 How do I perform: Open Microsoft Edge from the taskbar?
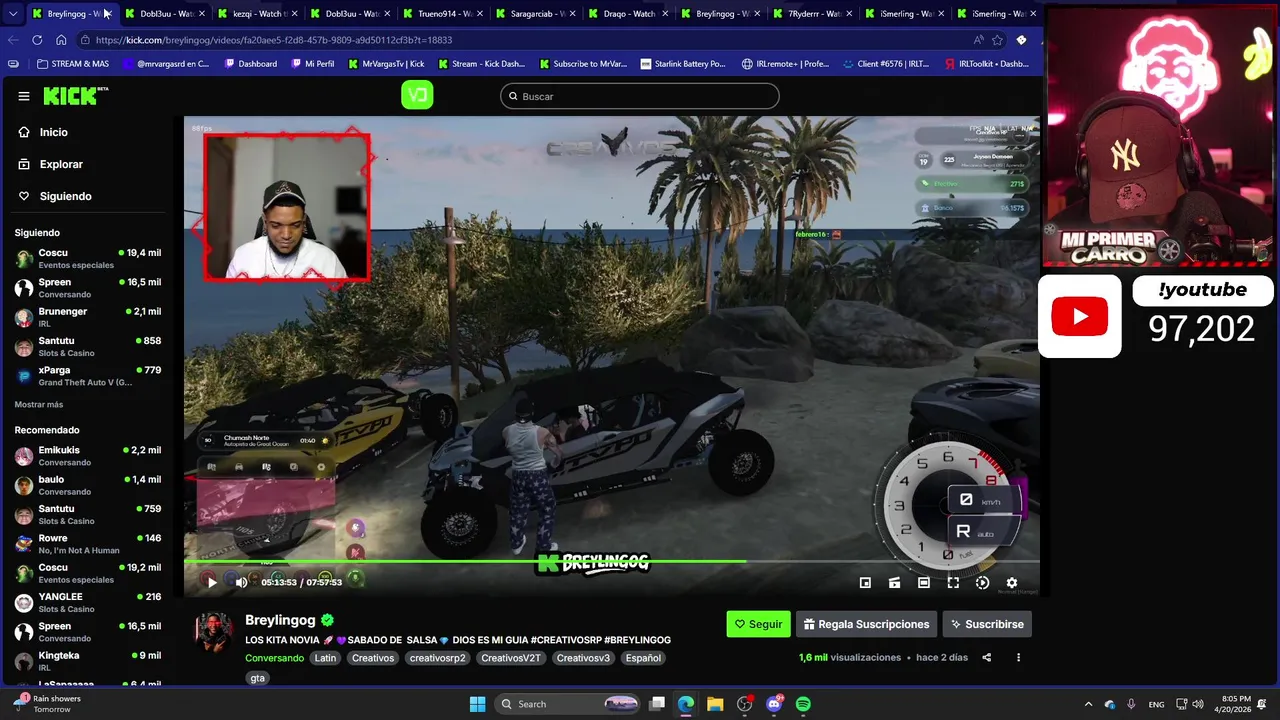click(x=686, y=704)
